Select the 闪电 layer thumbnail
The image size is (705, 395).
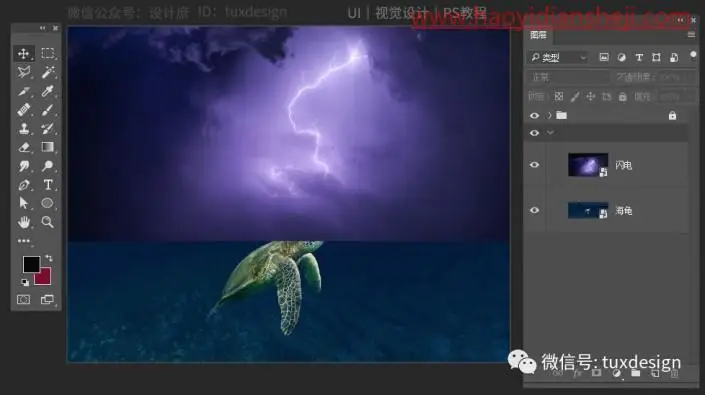tap(588, 165)
